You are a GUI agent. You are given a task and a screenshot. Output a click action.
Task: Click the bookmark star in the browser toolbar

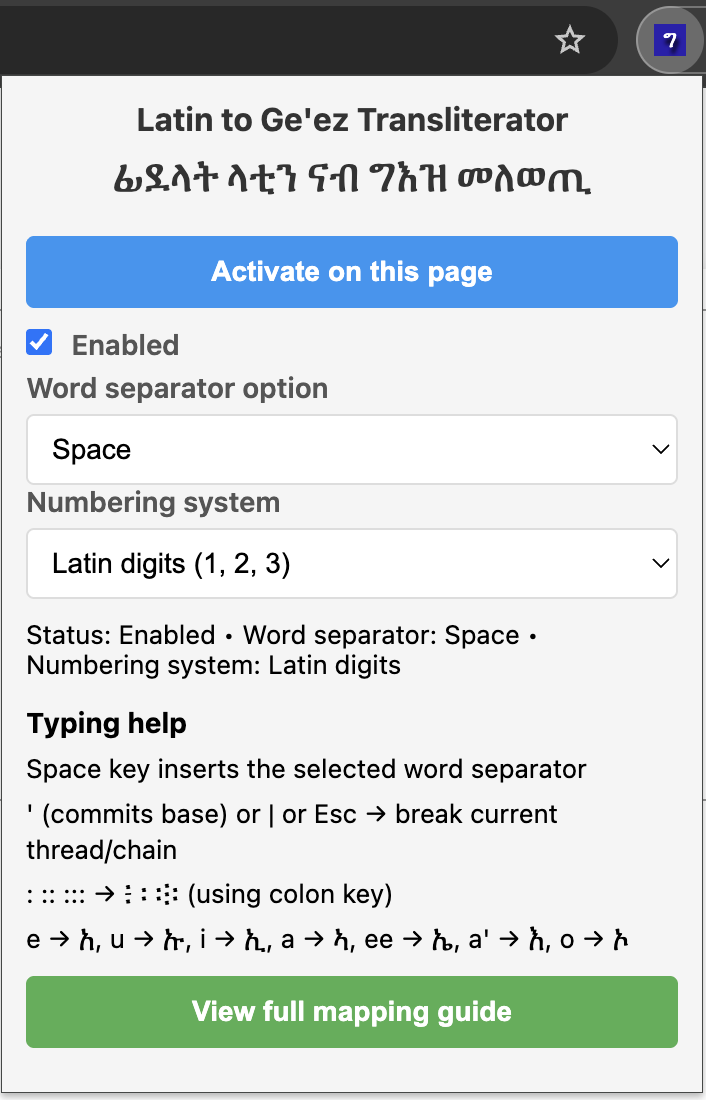click(570, 41)
